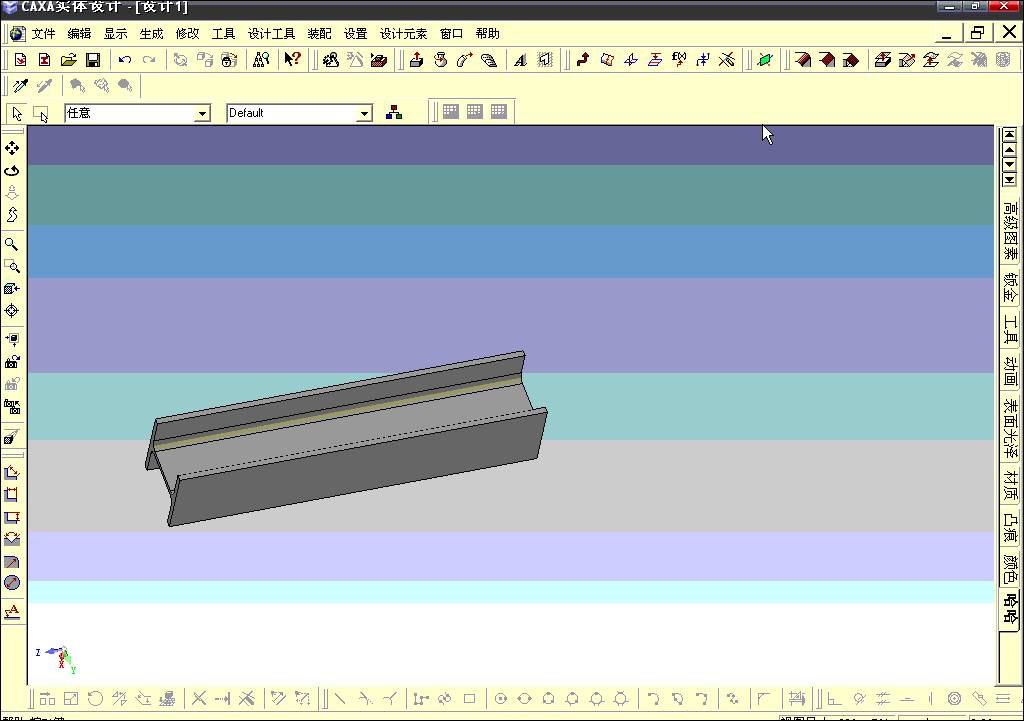Toggle the third grid layout button
Screen dimensions: 1024x721
[498, 112]
